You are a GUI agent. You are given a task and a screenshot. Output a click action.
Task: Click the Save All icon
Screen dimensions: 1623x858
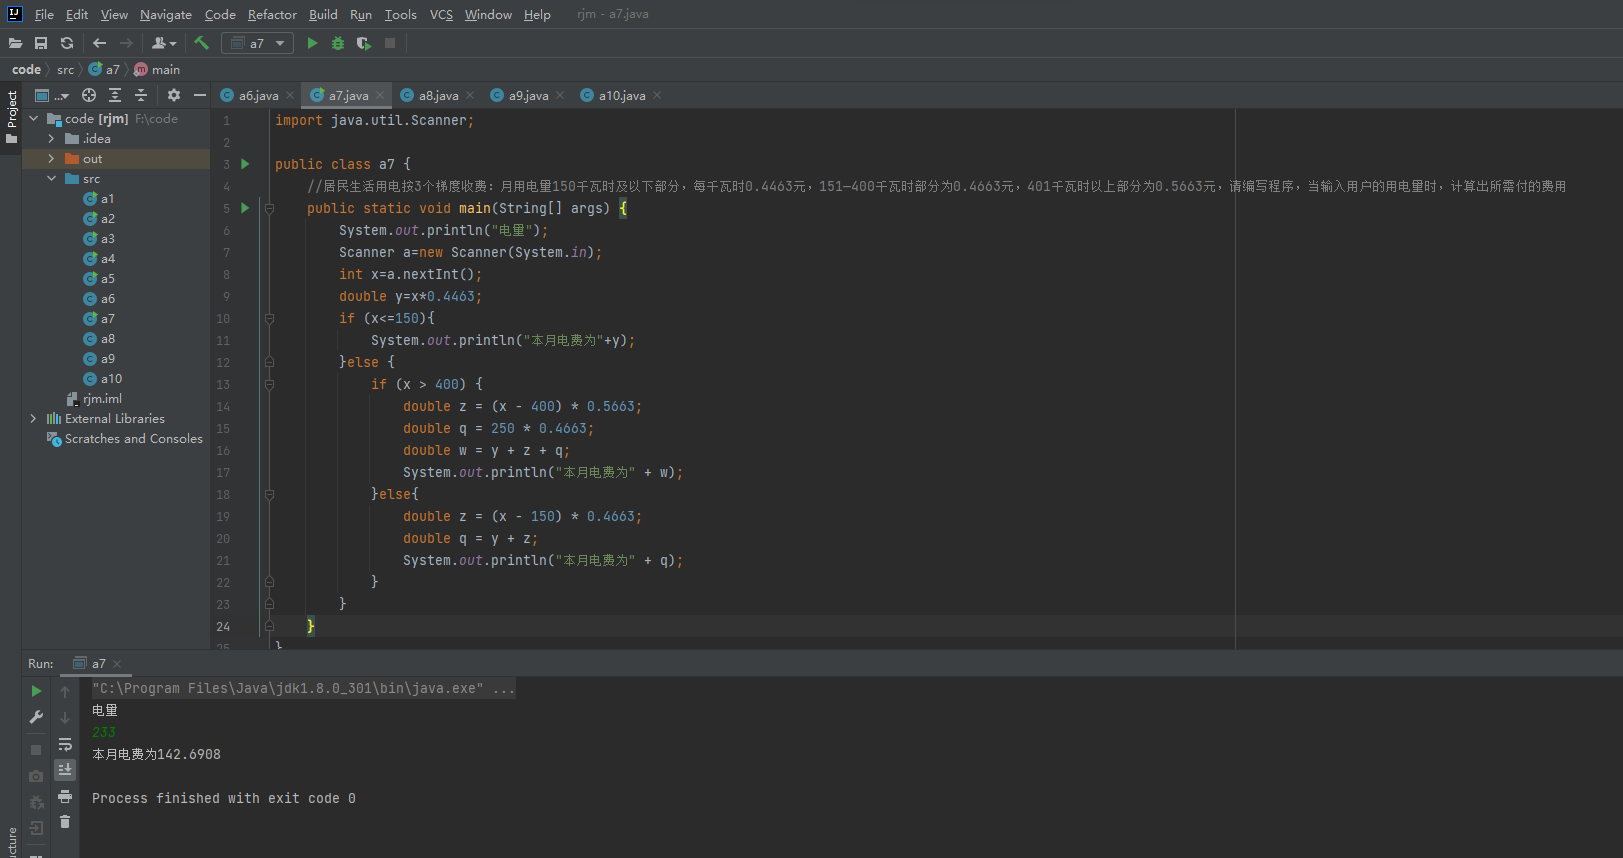41,43
